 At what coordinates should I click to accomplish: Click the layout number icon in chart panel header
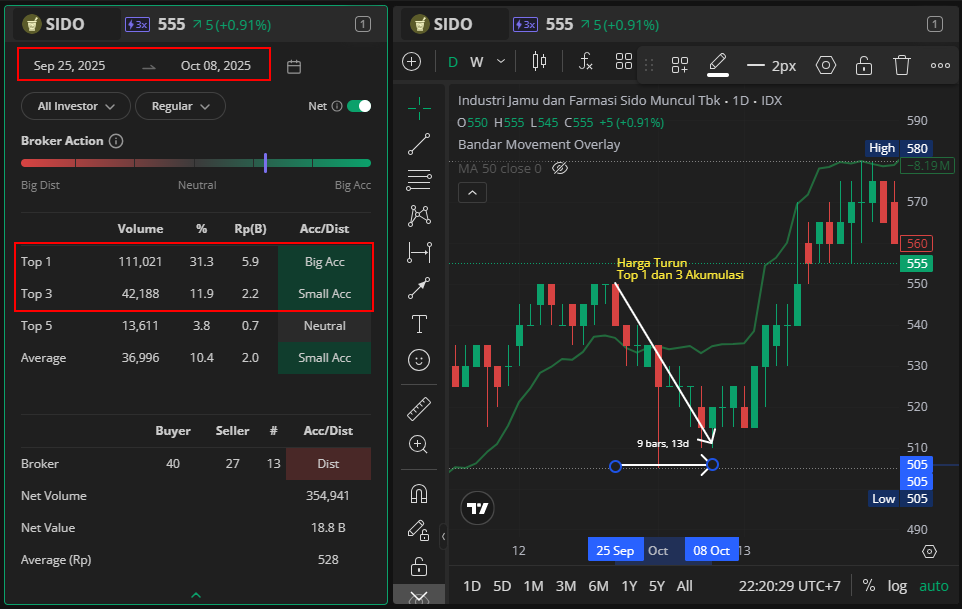934,25
